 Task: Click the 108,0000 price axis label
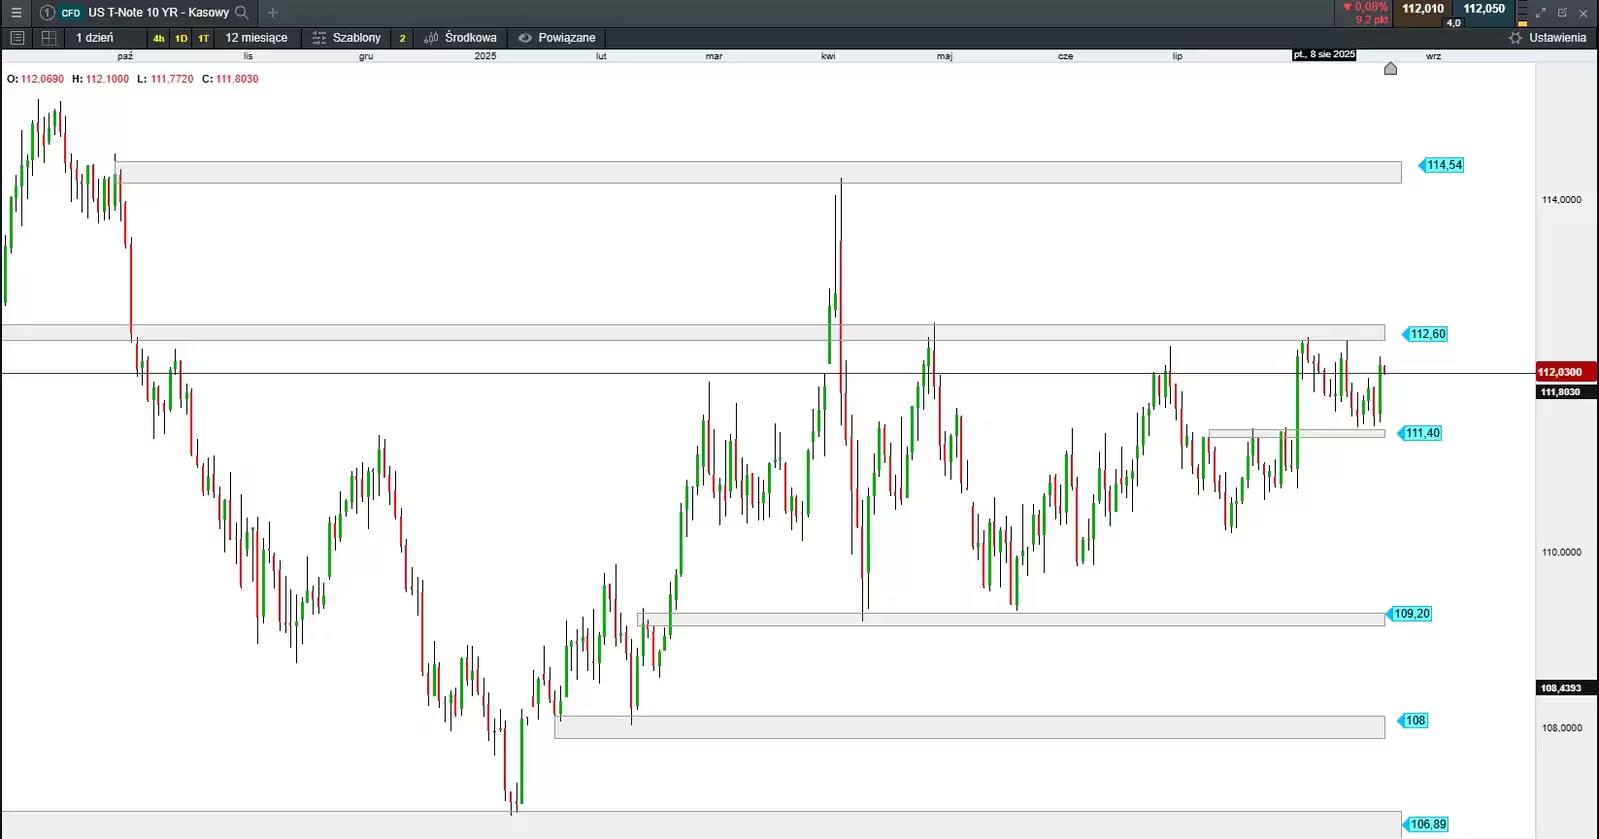(1561, 728)
